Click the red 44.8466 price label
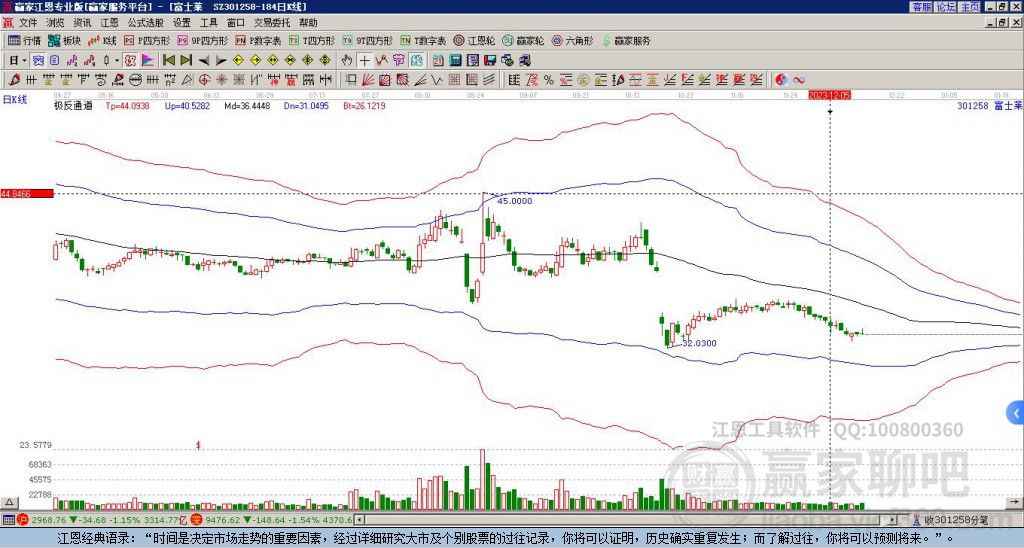The height and width of the screenshot is (548, 1024). (x=26, y=194)
